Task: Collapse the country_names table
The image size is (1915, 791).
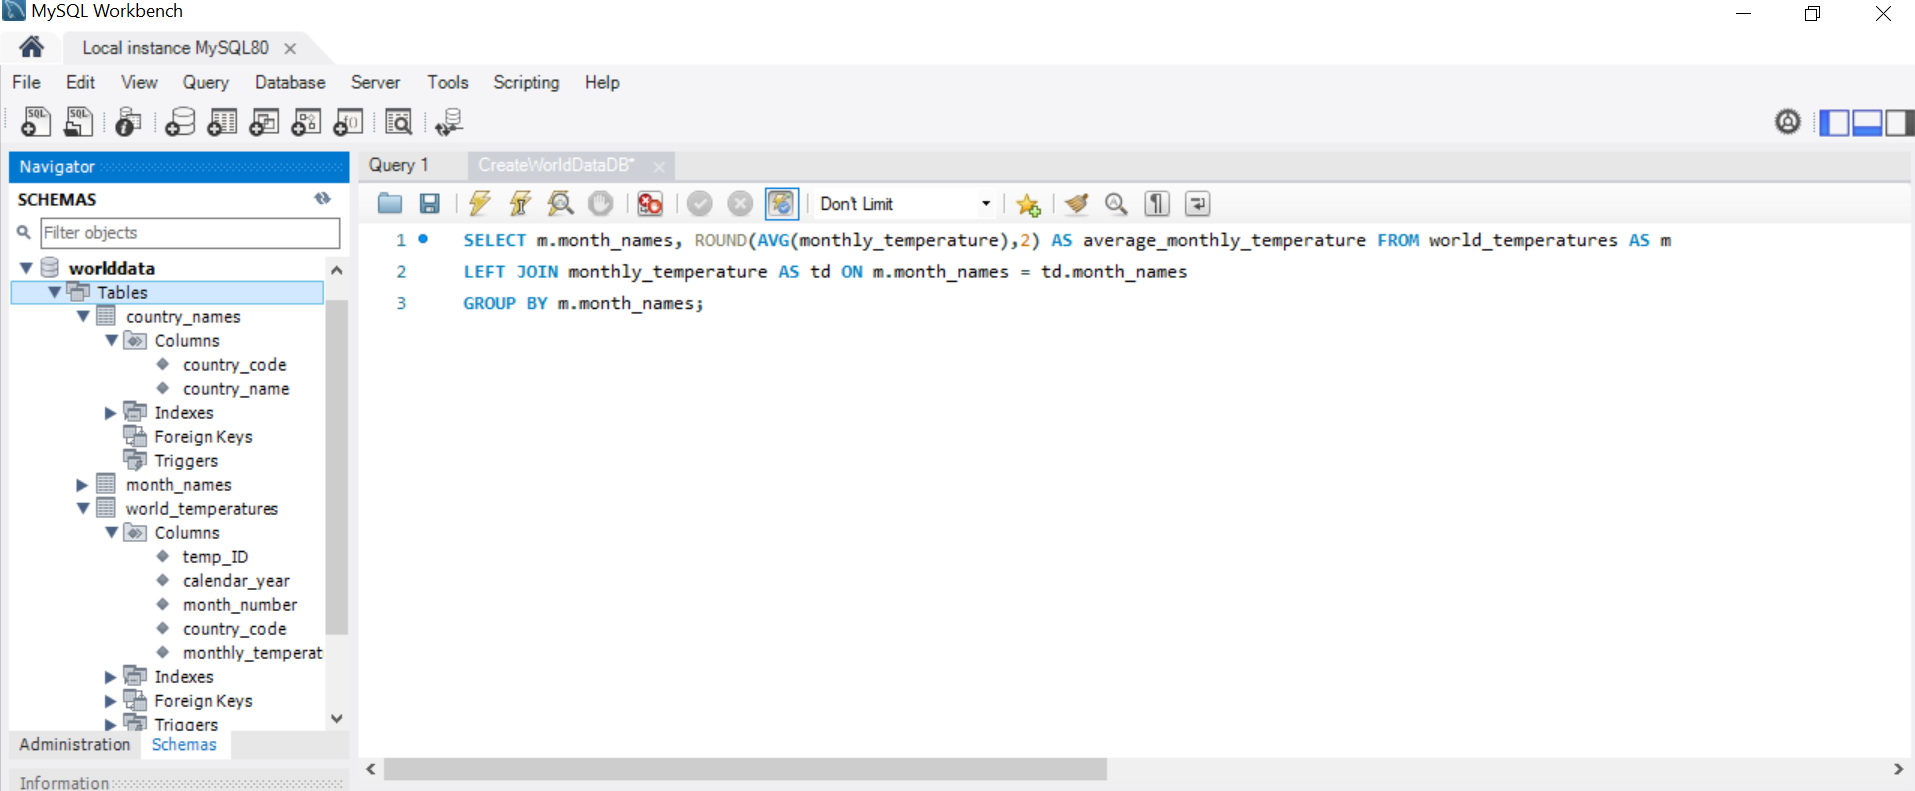Action: pyautogui.click(x=83, y=316)
